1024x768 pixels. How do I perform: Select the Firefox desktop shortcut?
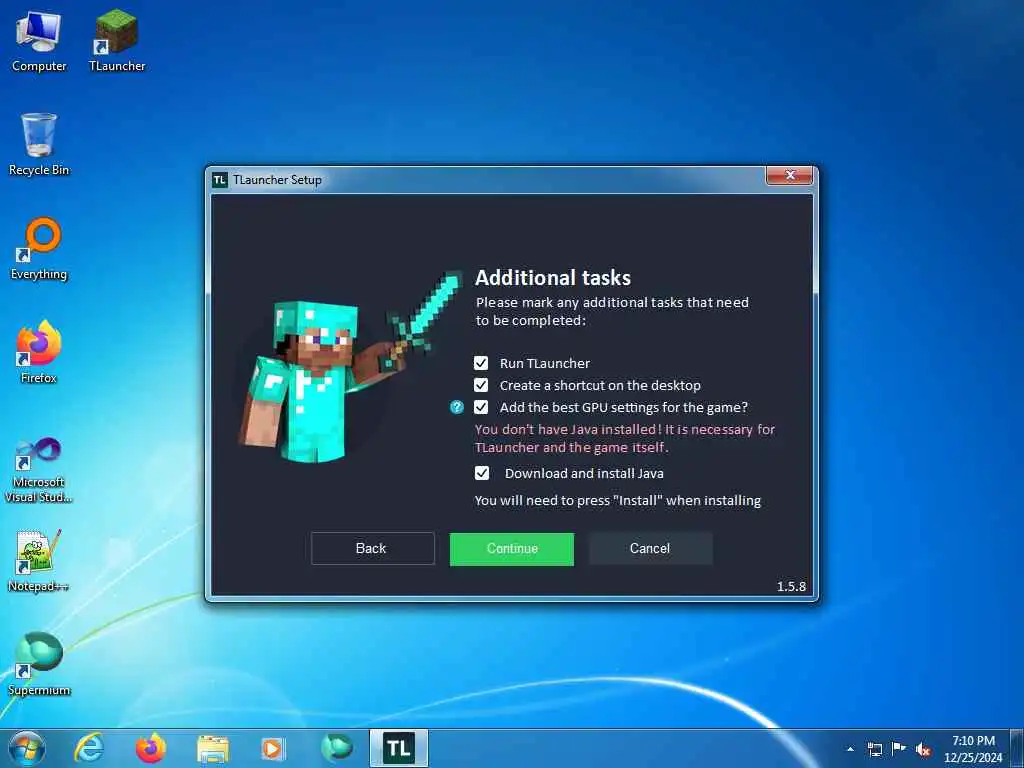pos(39,352)
